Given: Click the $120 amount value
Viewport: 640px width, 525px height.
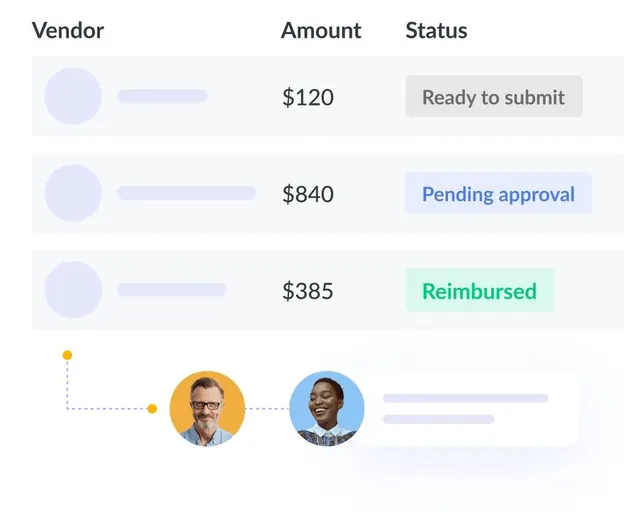Looking at the screenshot, I should pyautogui.click(x=308, y=97).
